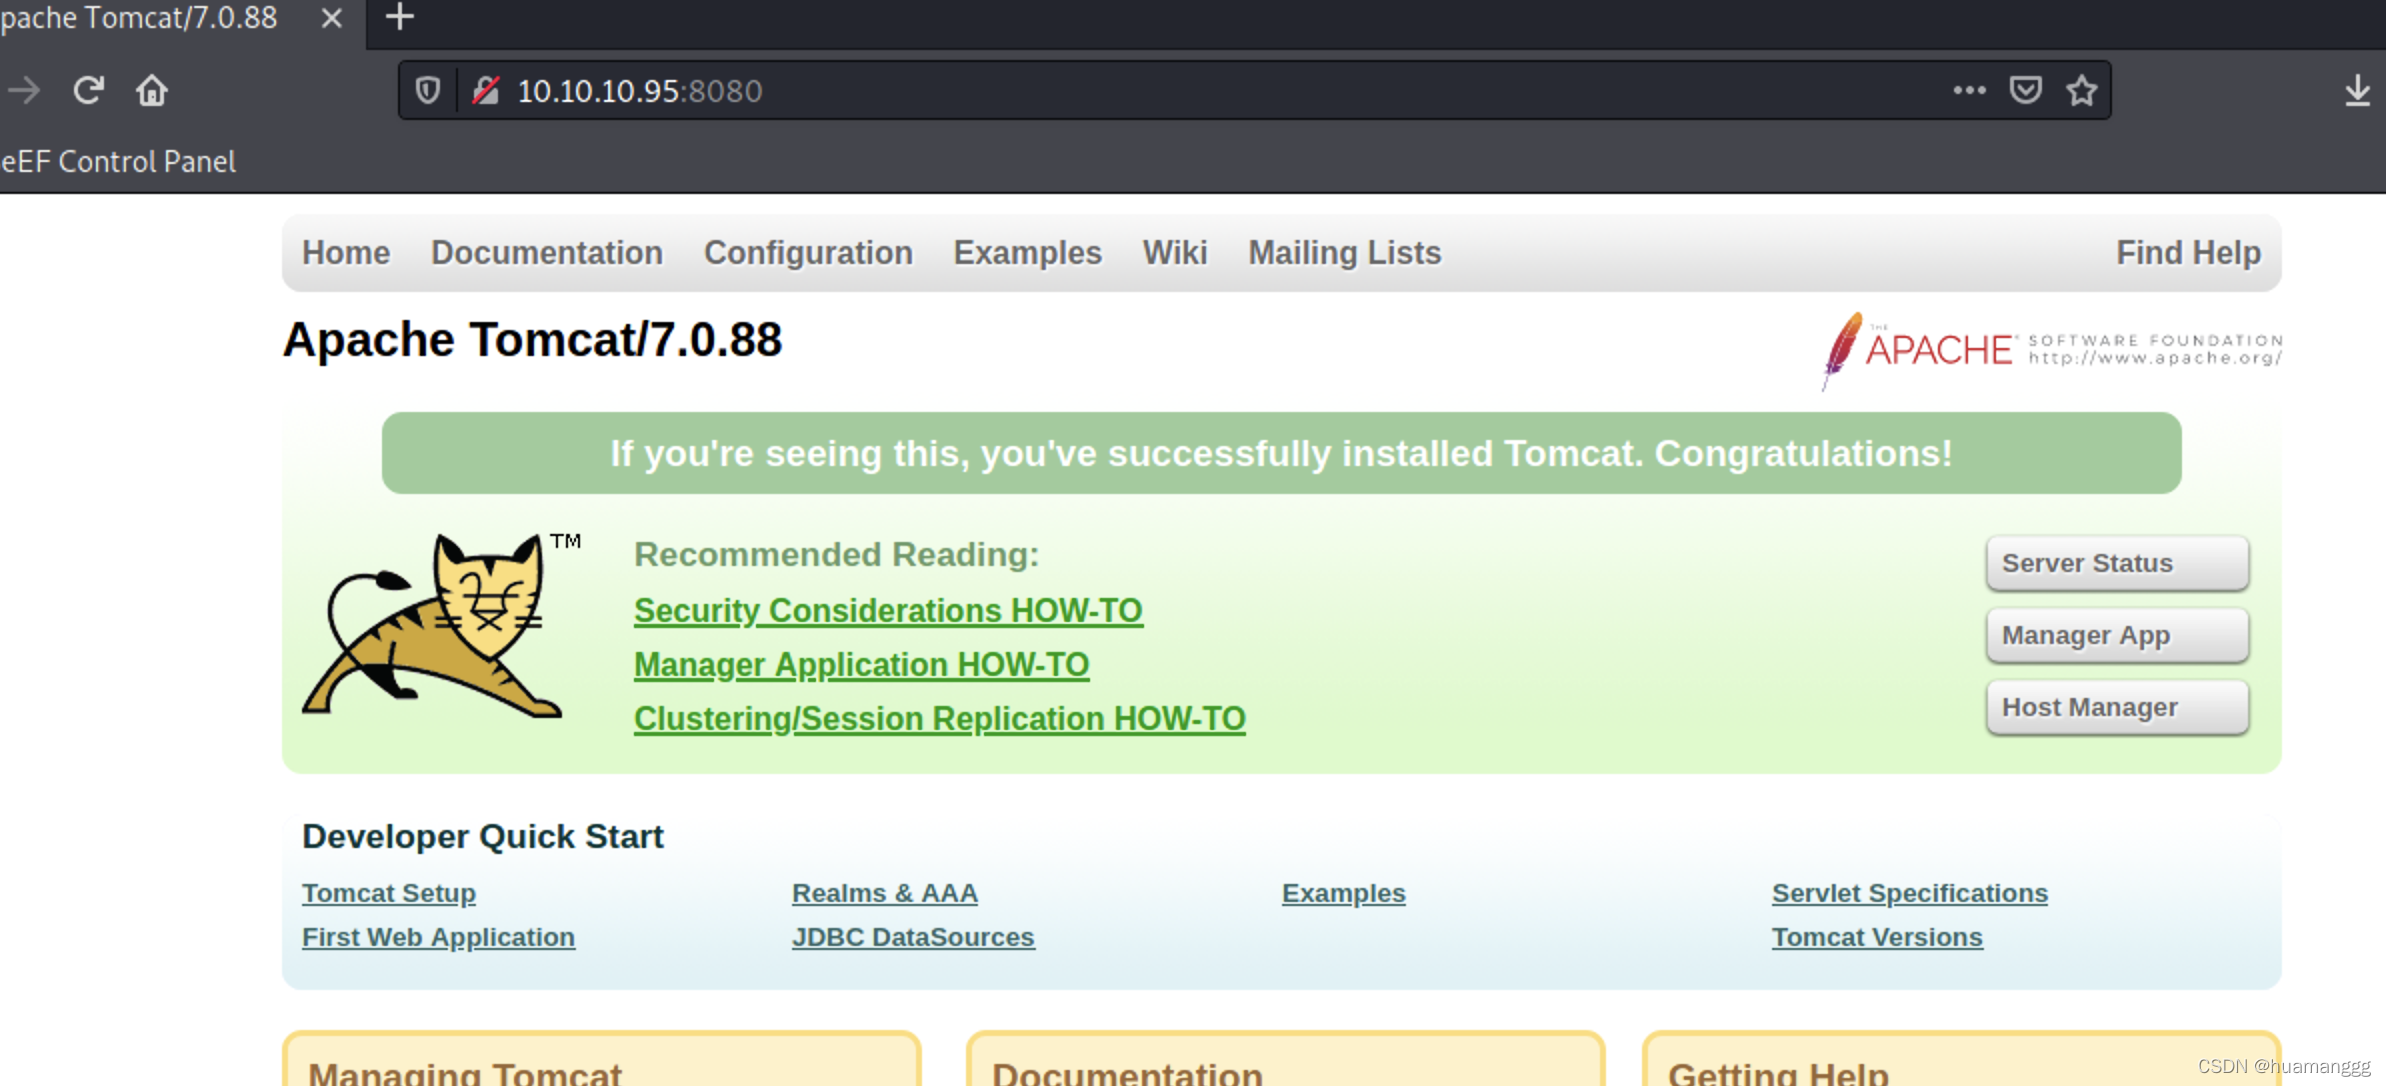
Task: Go to the browser home page icon
Action: point(152,91)
